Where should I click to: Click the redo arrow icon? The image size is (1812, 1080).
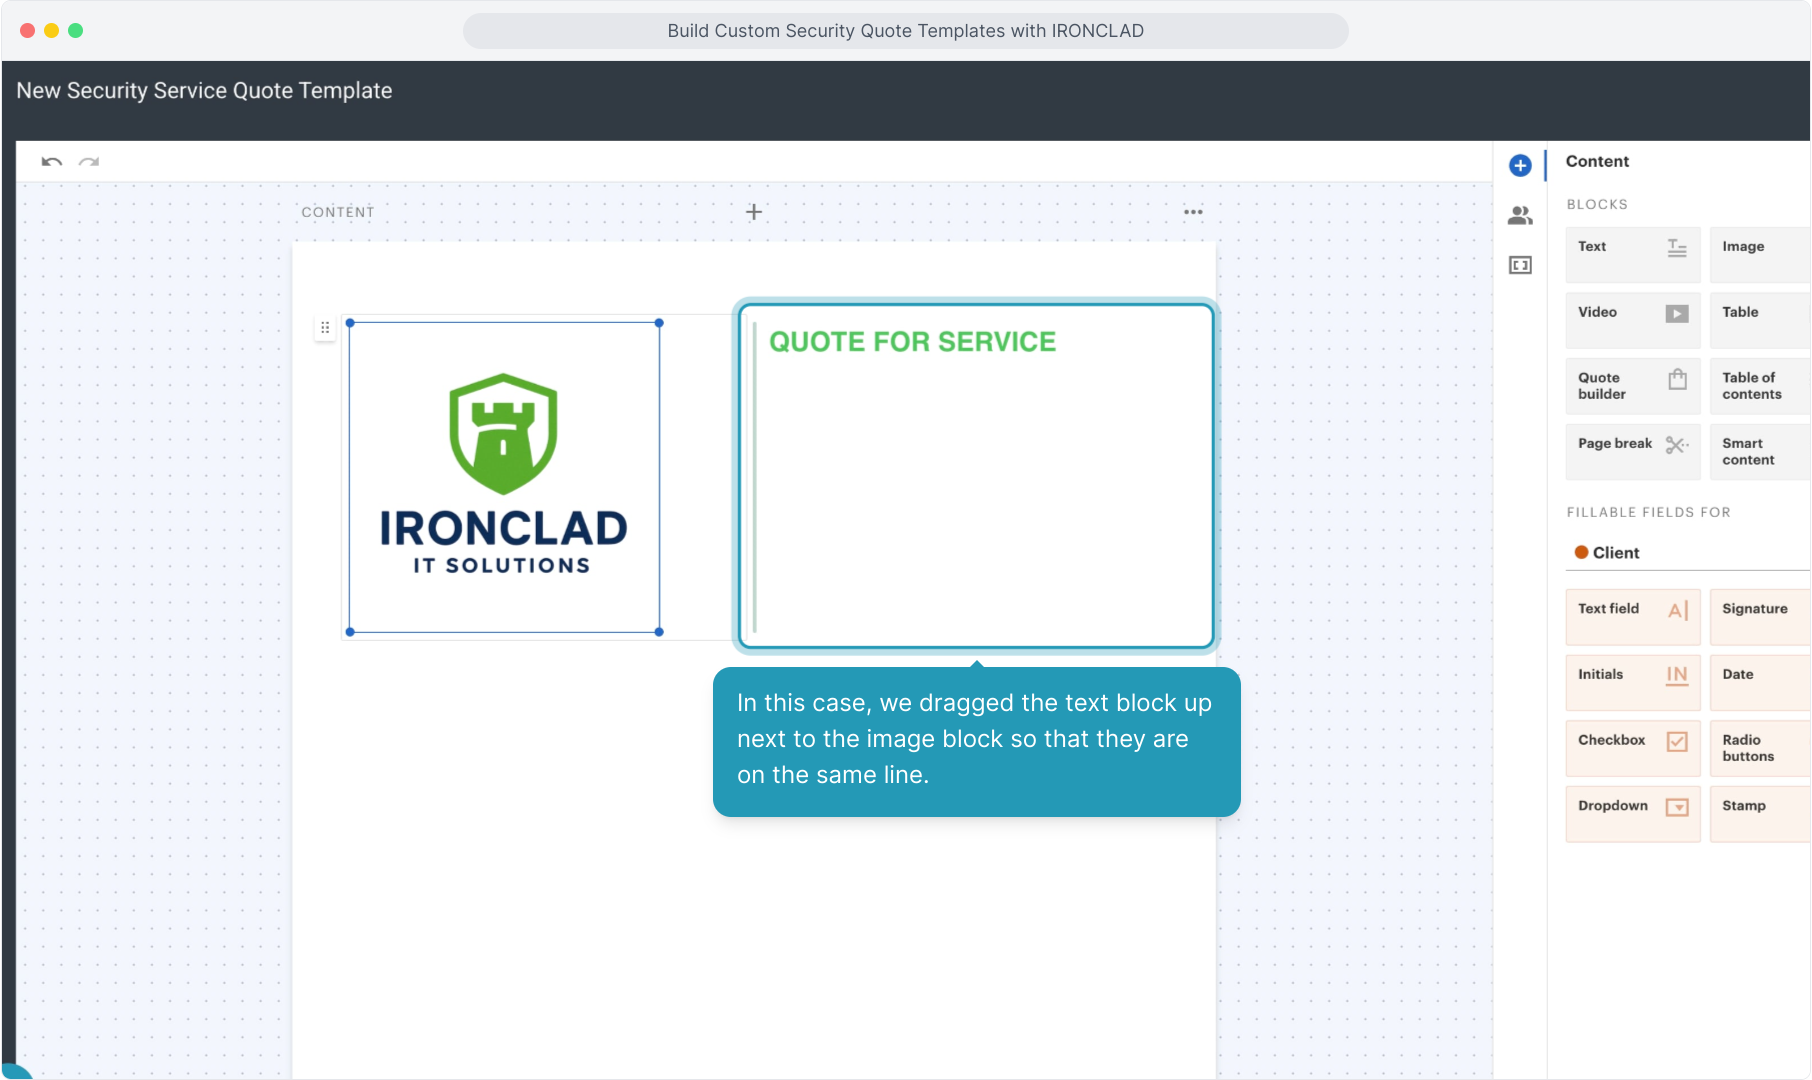tap(89, 162)
